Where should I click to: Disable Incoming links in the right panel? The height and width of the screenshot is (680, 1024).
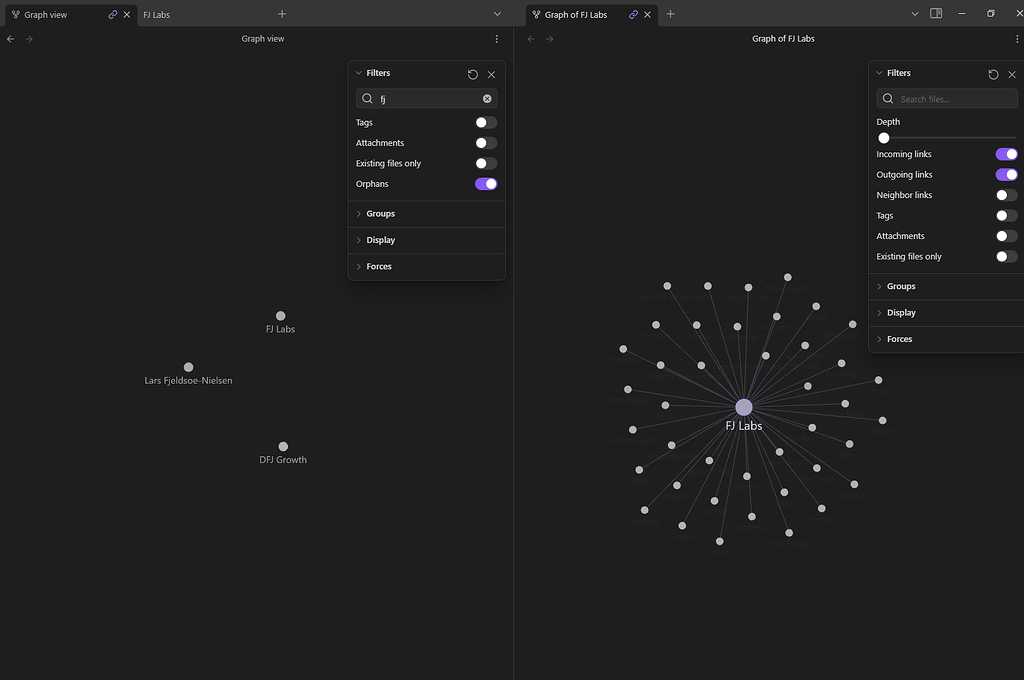(1006, 153)
